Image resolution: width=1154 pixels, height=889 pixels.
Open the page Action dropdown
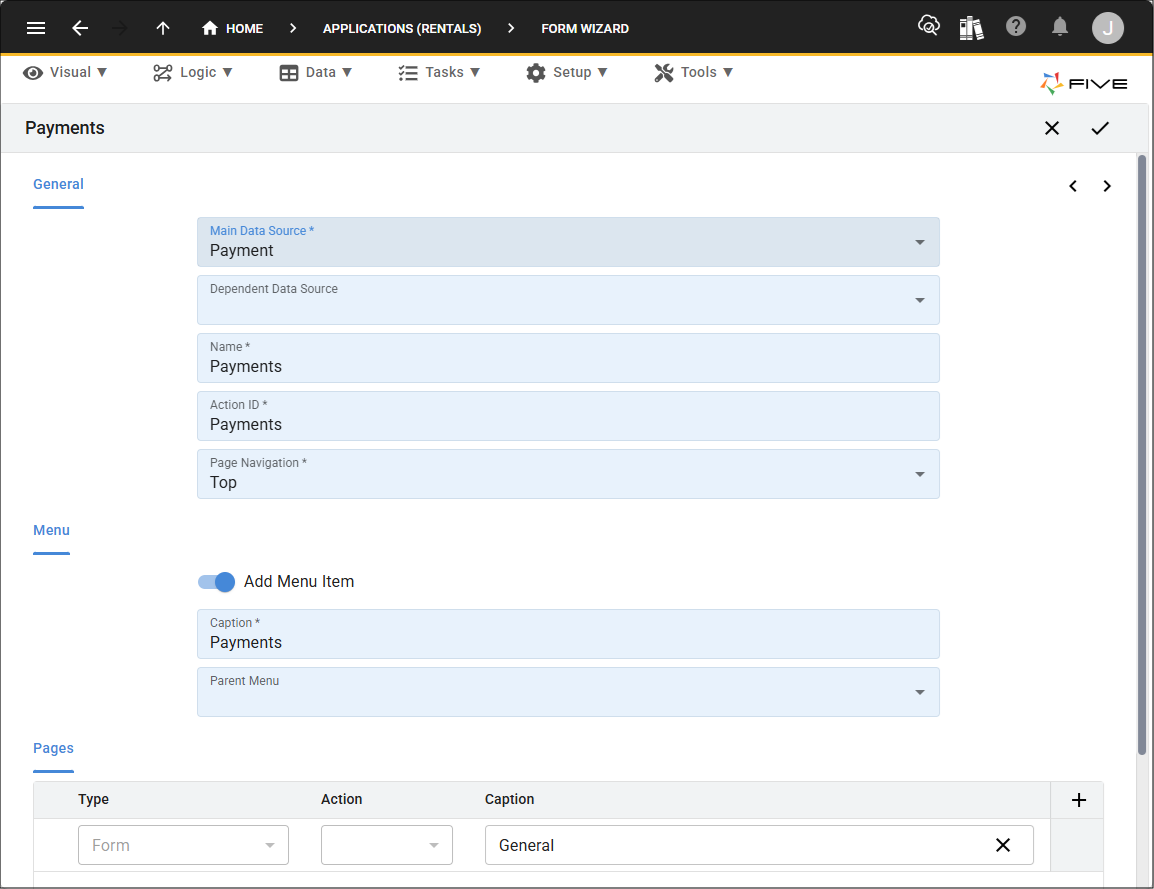coord(386,845)
